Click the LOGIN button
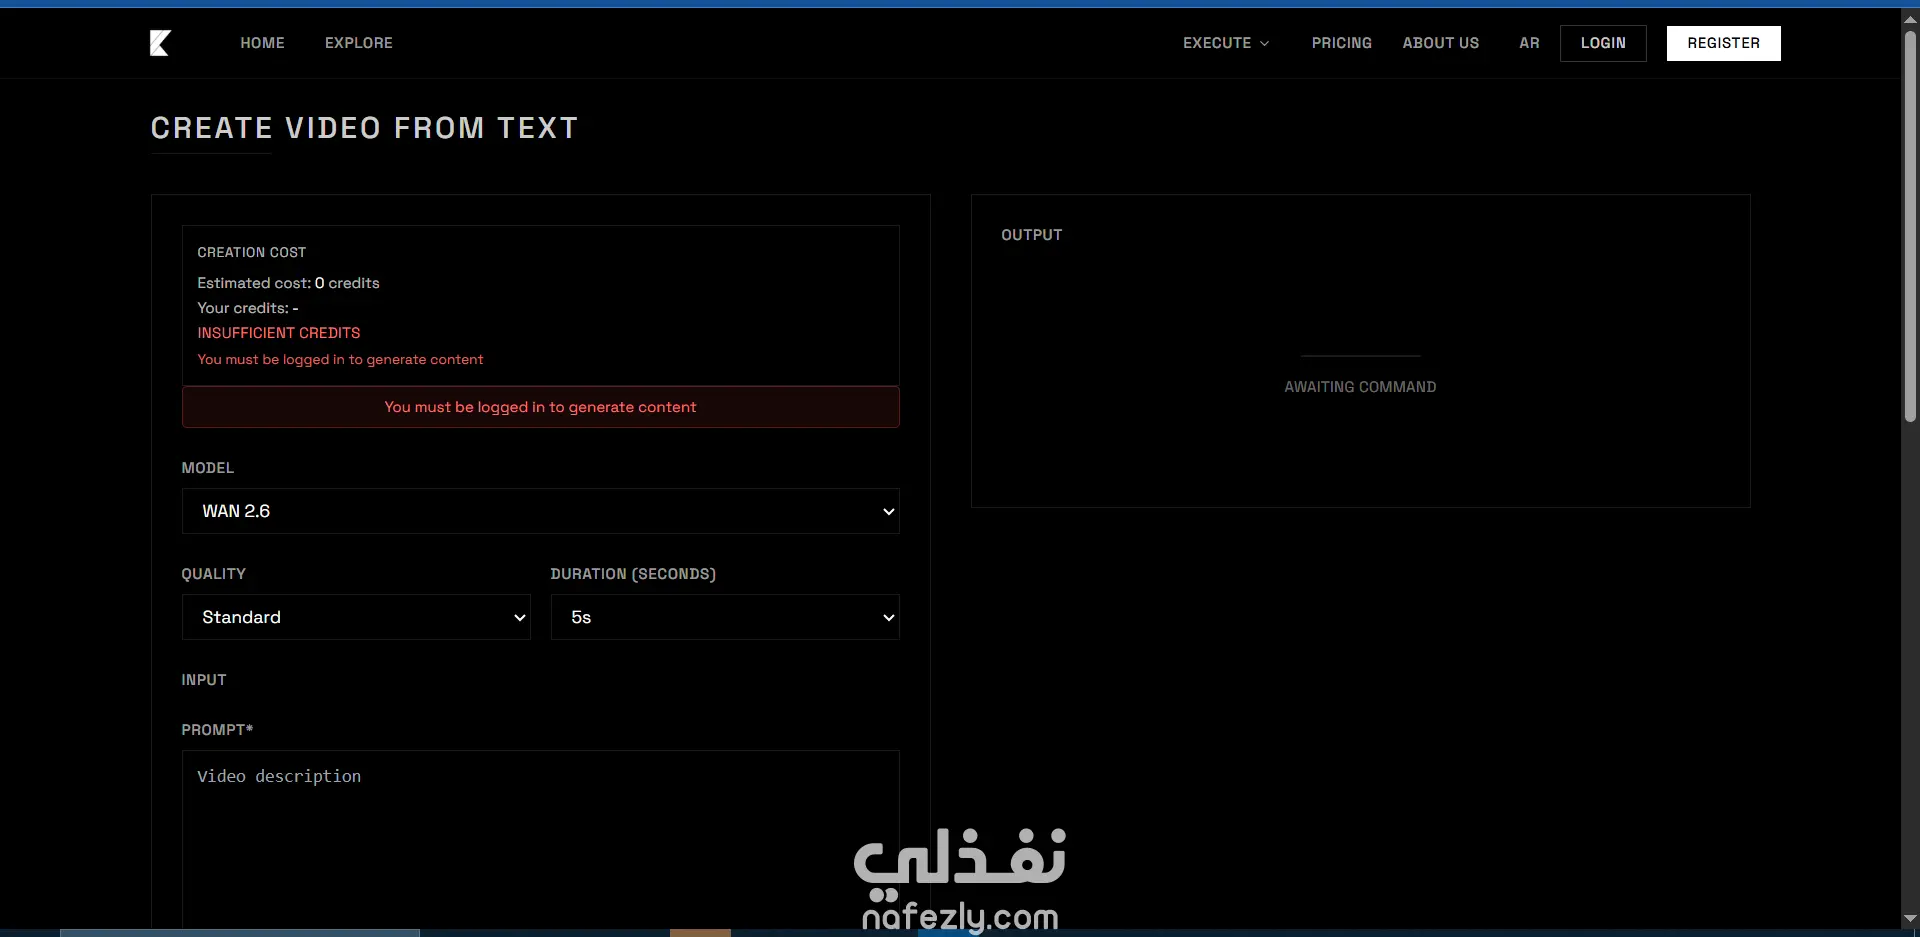The height and width of the screenshot is (937, 1920). click(x=1603, y=43)
